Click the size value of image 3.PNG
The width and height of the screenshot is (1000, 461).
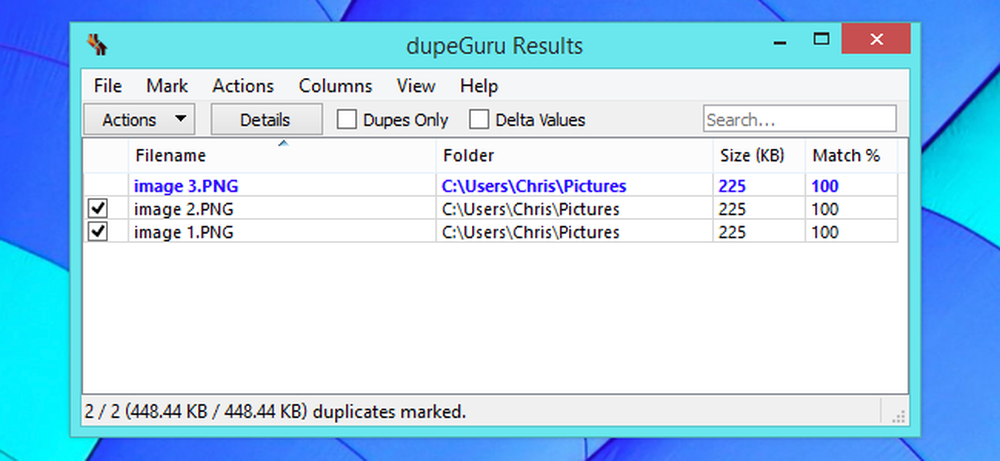[x=733, y=186]
